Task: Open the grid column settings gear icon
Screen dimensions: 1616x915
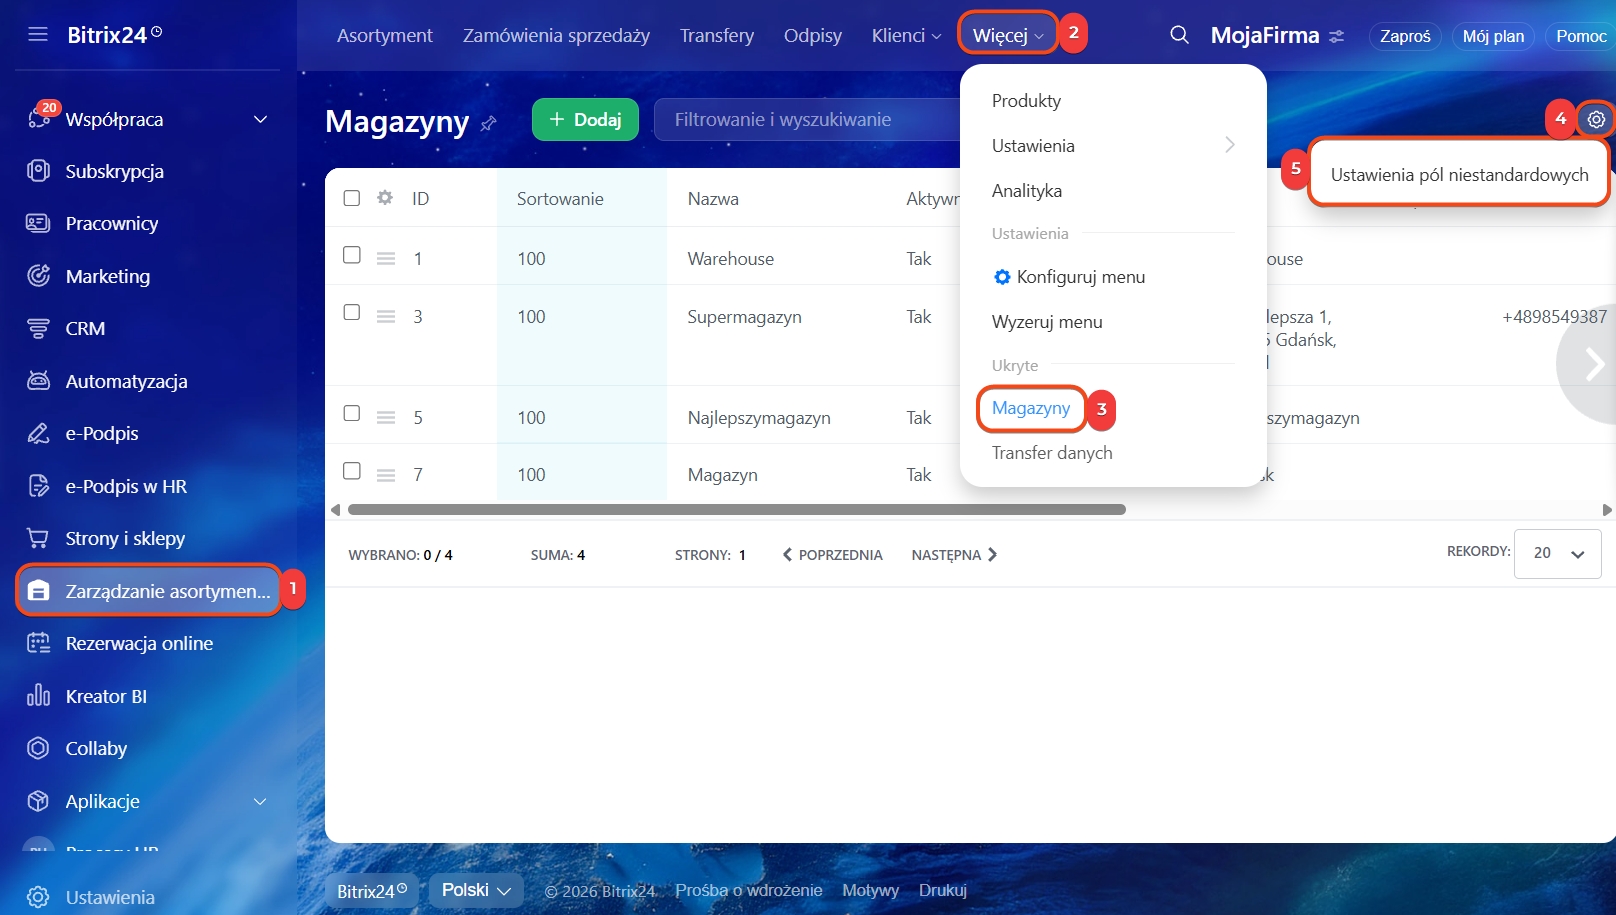Action: 385,198
